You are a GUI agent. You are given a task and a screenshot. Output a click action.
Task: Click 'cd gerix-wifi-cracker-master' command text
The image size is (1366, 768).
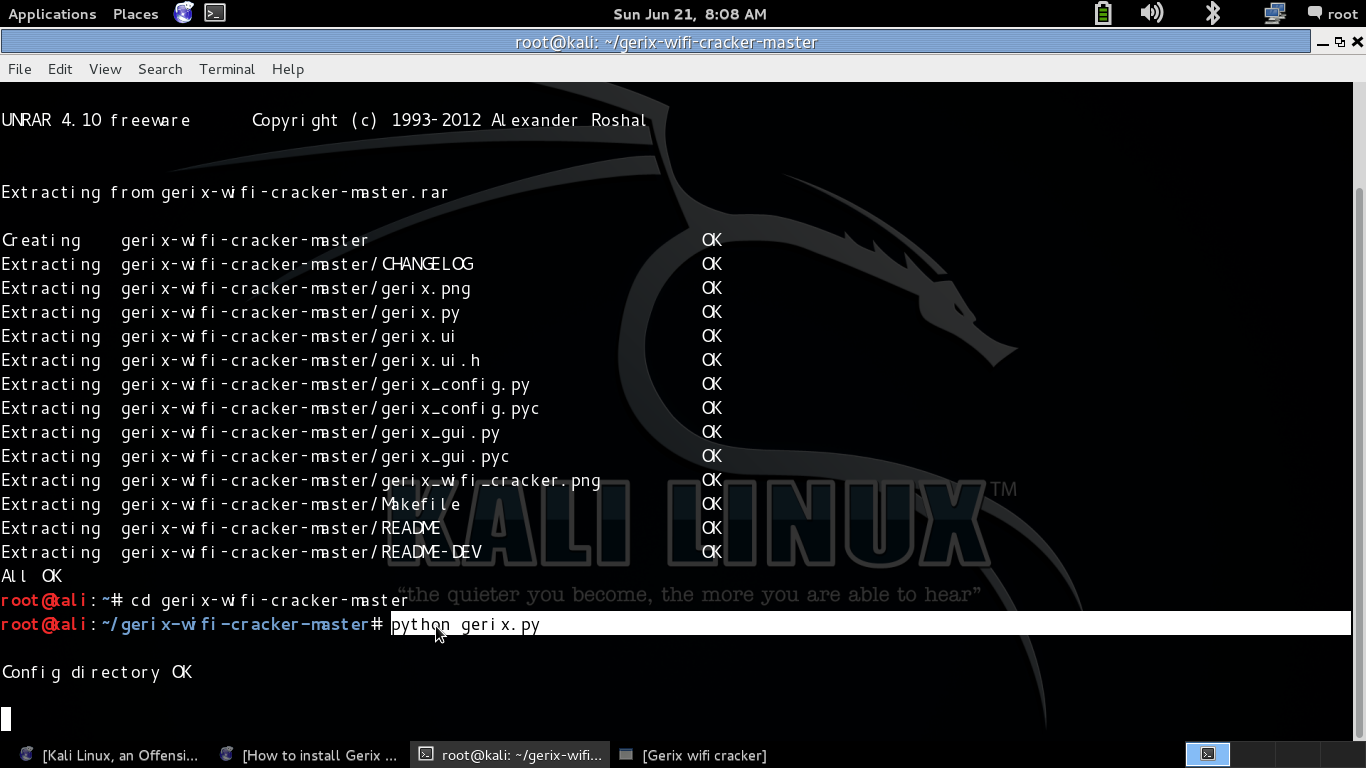(x=270, y=600)
